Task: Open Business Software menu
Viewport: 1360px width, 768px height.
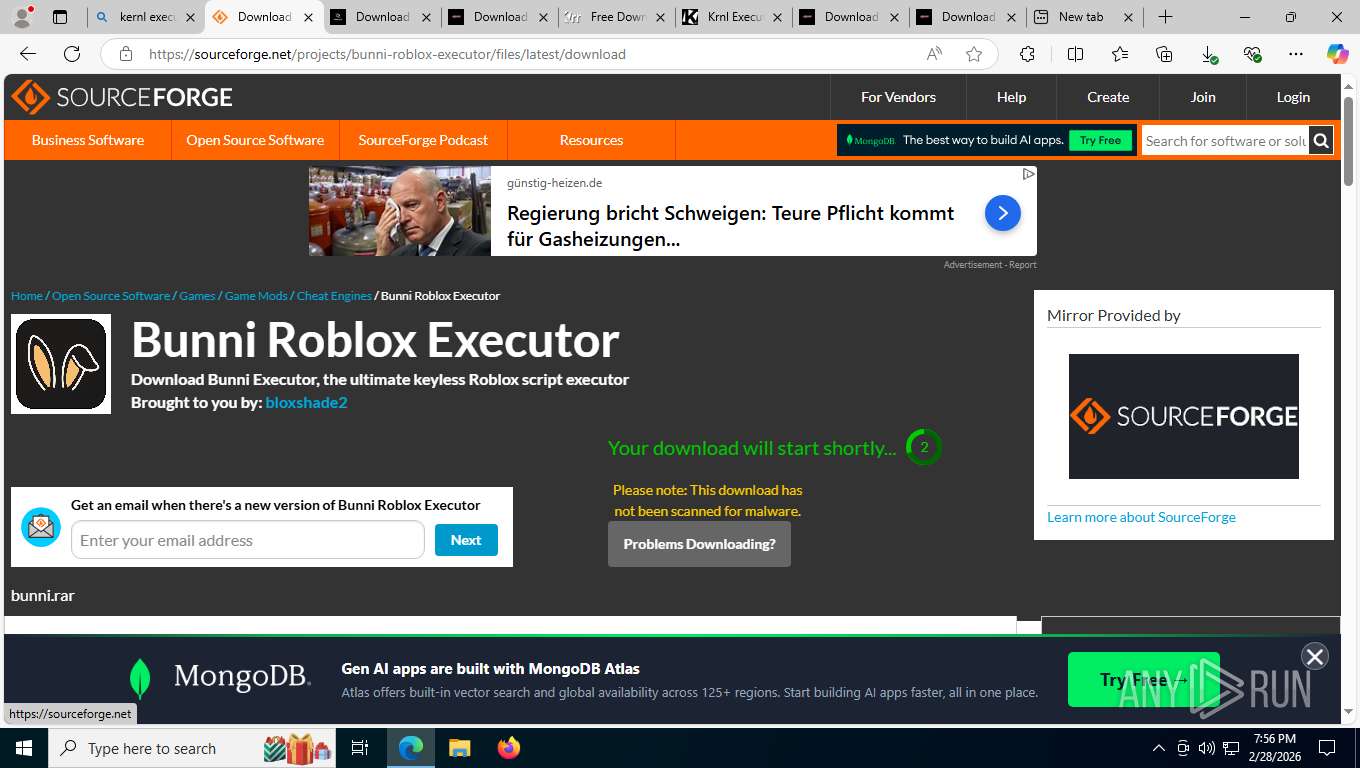Action: (88, 140)
